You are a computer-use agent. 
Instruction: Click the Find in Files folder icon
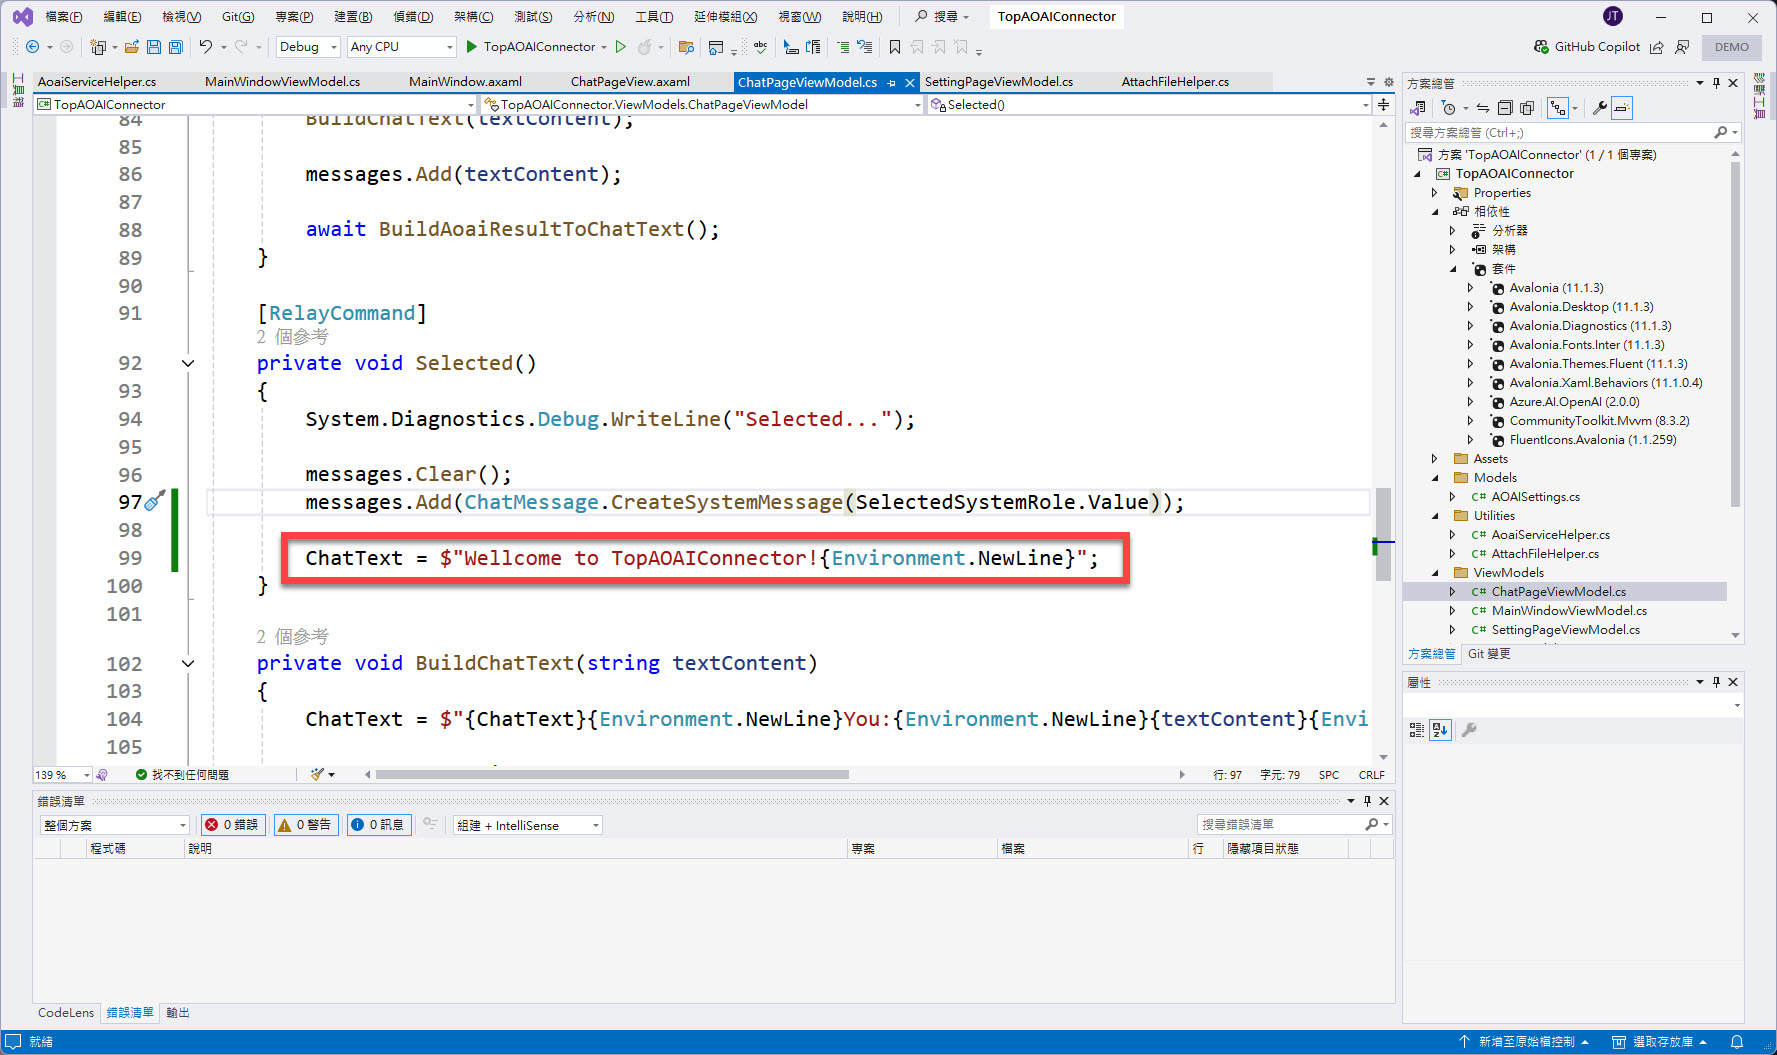click(x=686, y=47)
